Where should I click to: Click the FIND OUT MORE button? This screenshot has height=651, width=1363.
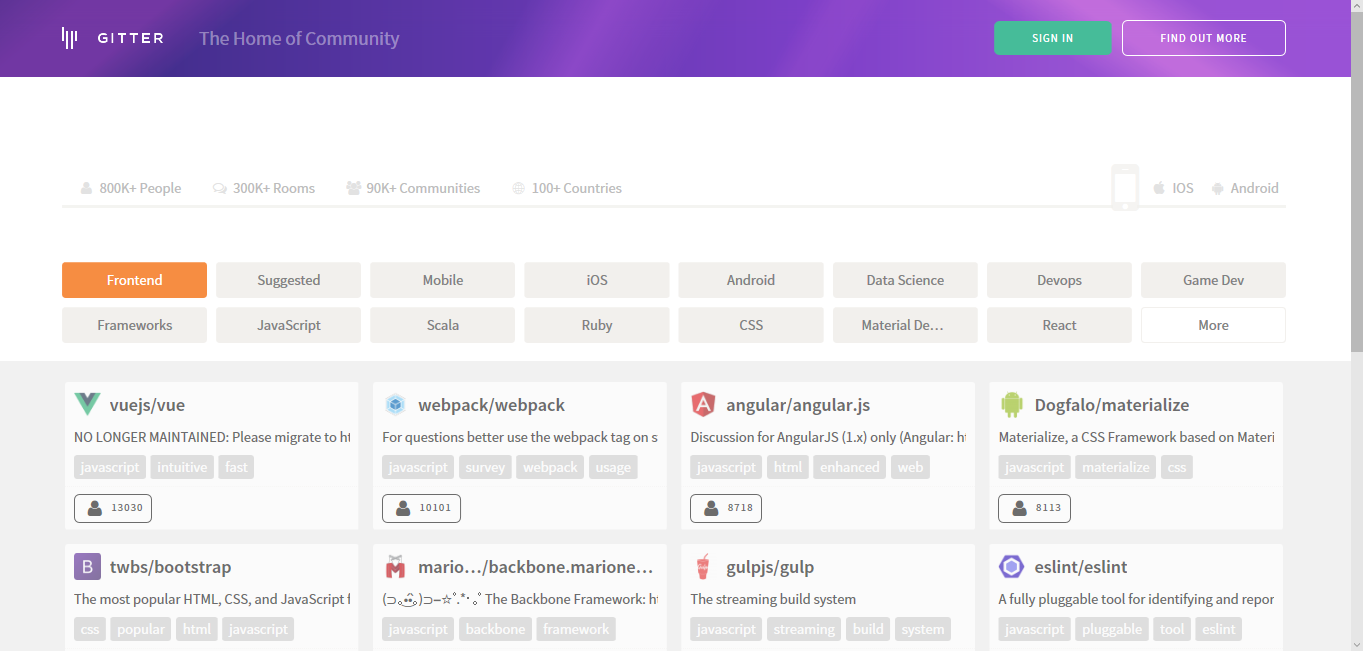[1204, 38]
